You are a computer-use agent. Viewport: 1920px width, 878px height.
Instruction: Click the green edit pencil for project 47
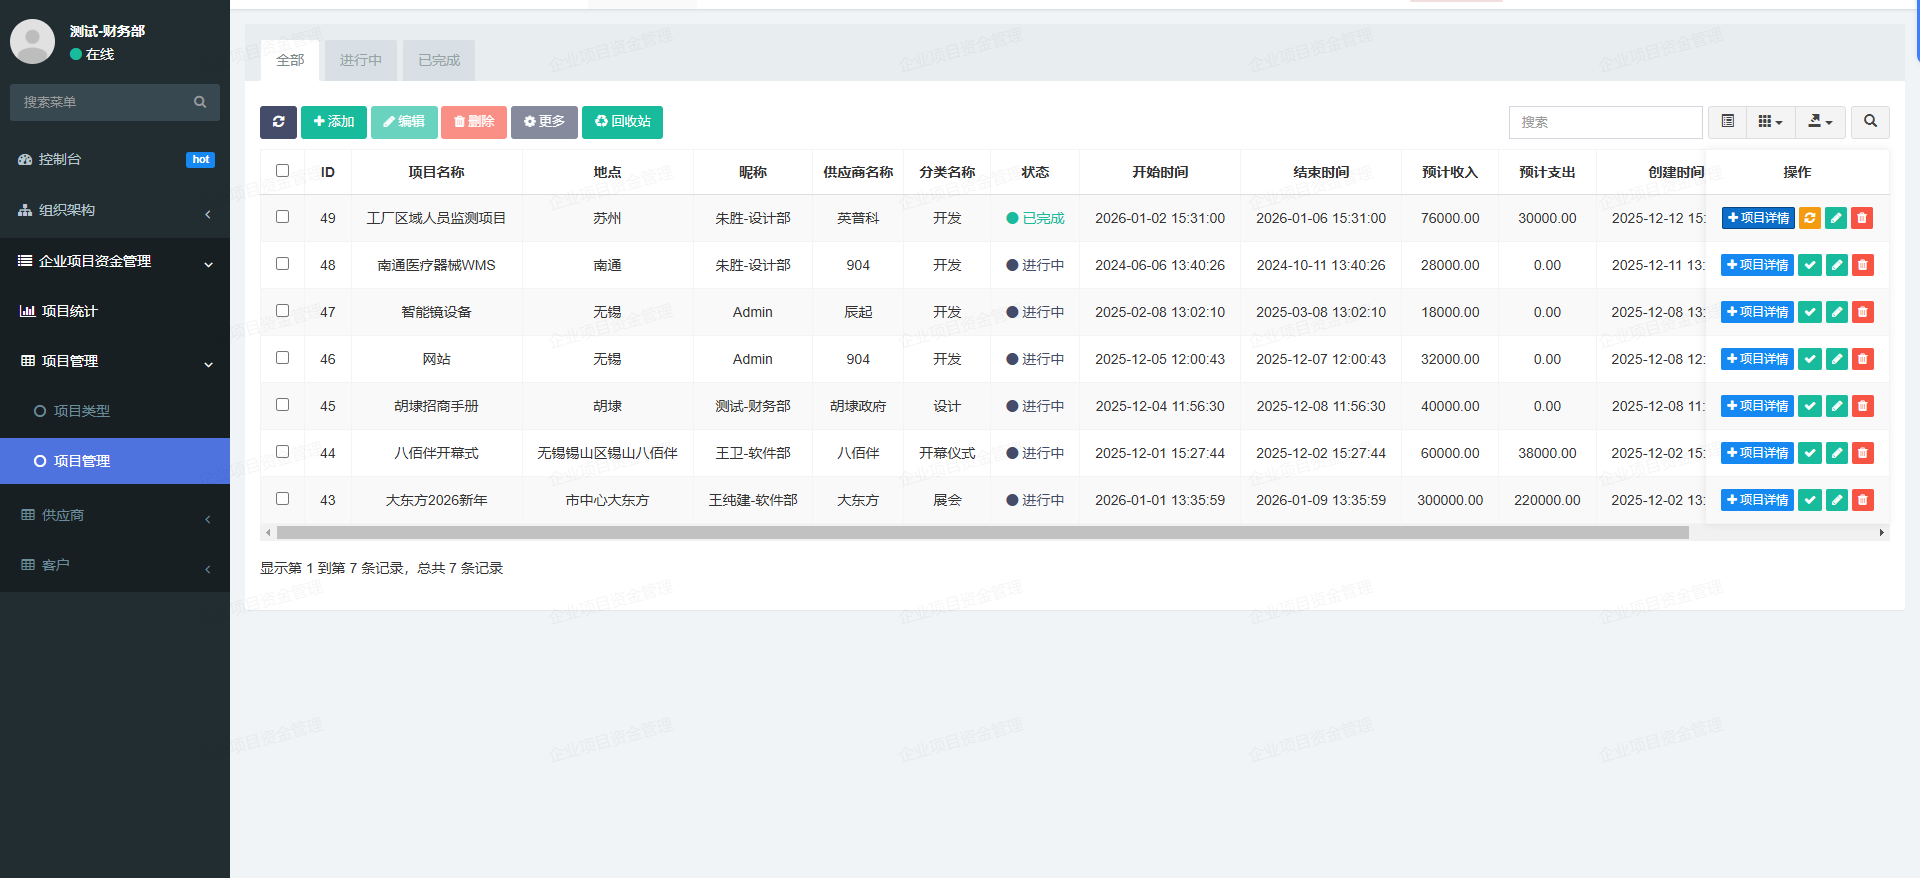[1836, 312]
